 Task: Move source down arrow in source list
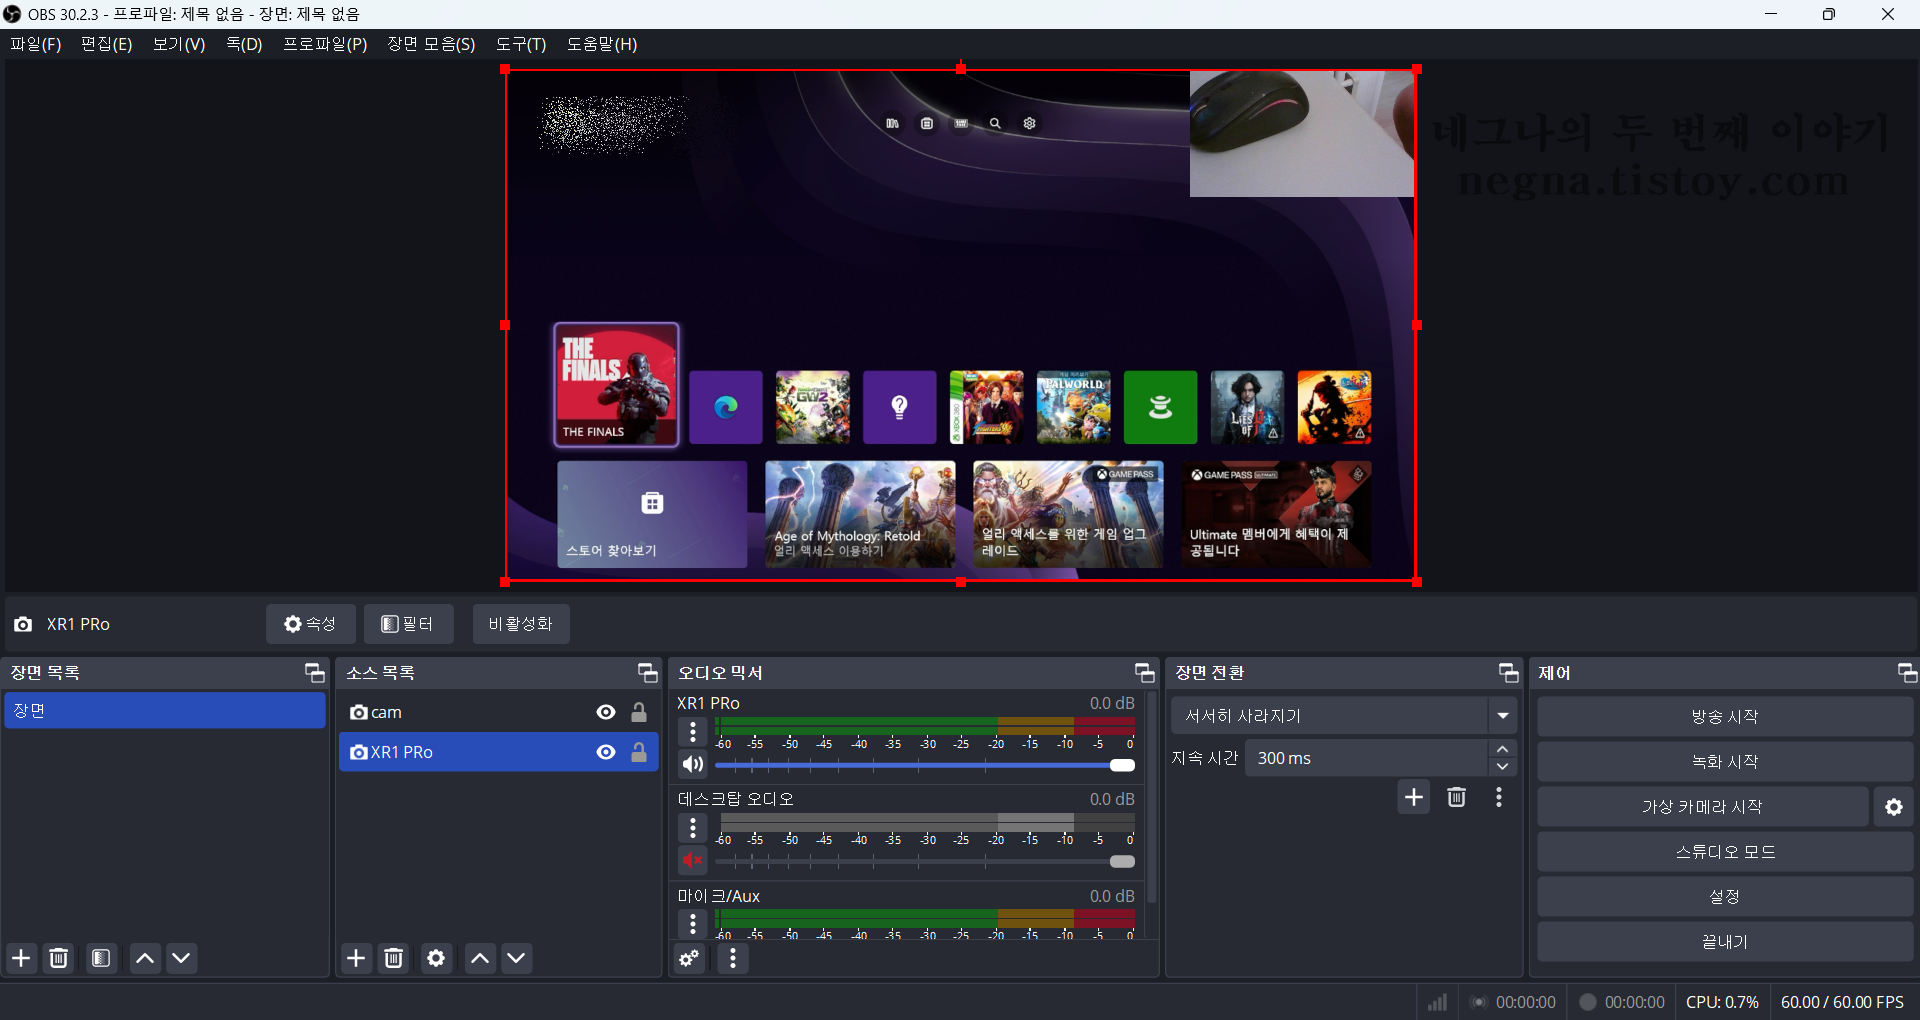(516, 958)
